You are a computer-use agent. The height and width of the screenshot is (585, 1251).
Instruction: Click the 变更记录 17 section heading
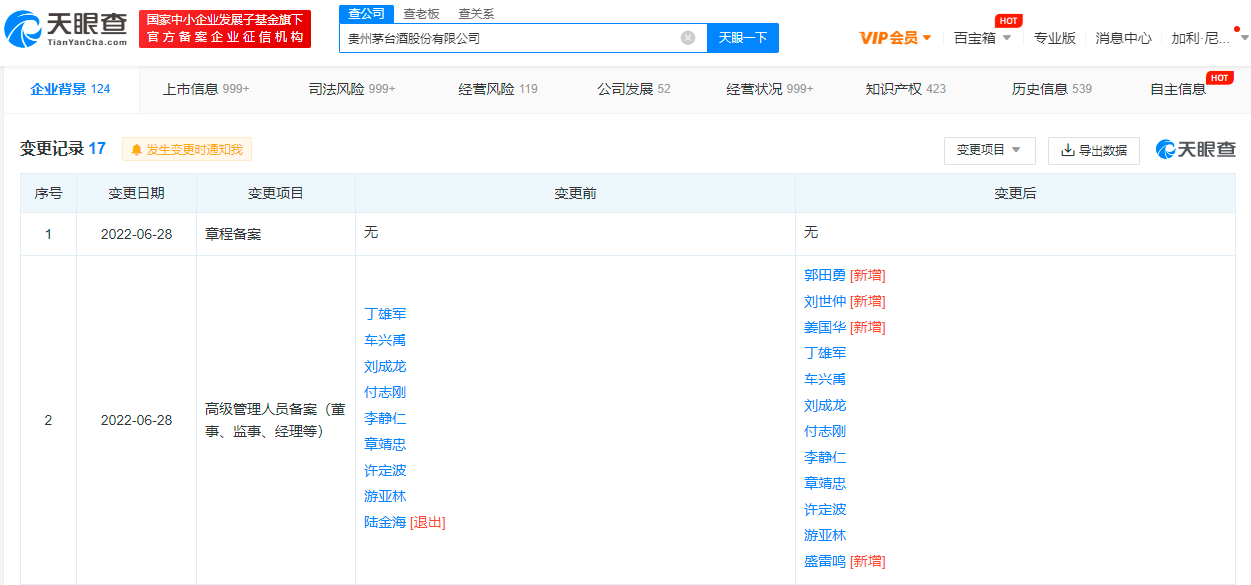pyautogui.click(x=63, y=149)
